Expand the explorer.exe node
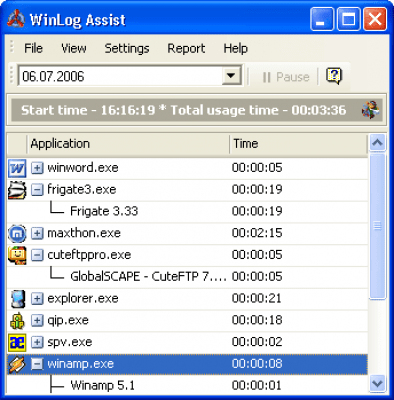The width and height of the screenshot is (394, 400). [x=37, y=298]
